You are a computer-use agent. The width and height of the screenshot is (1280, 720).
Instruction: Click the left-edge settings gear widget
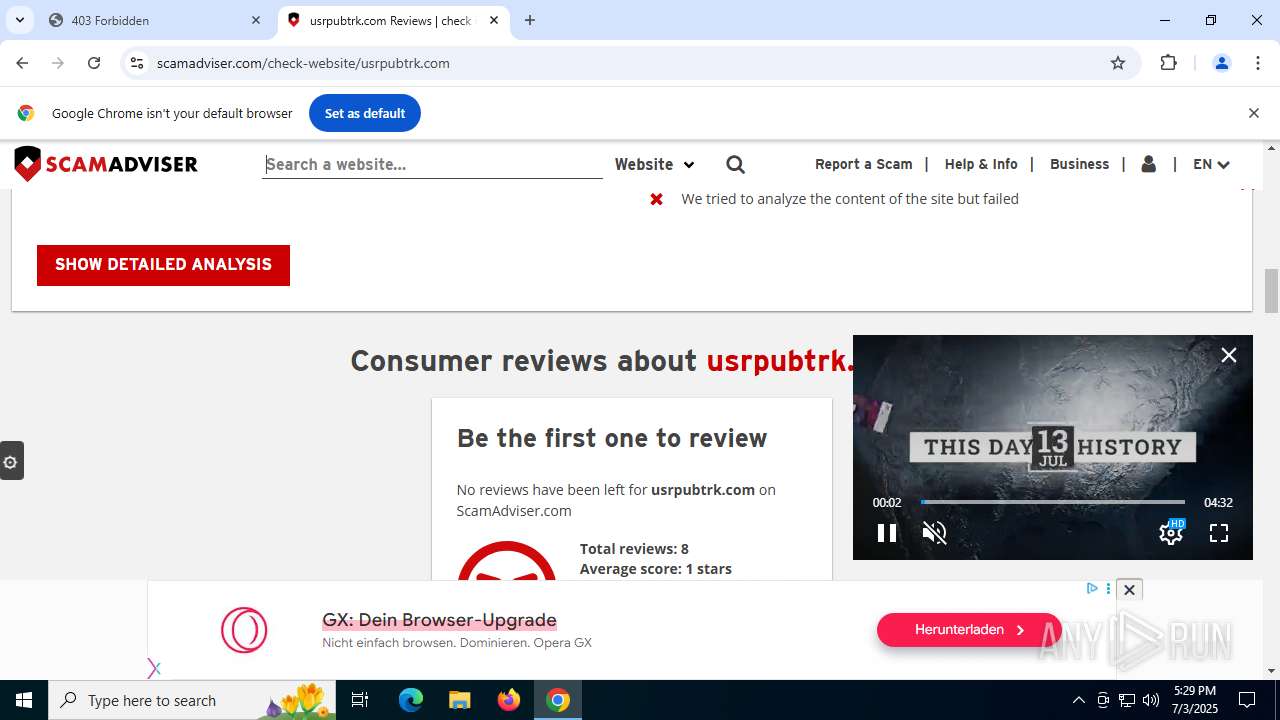[x=11, y=461]
